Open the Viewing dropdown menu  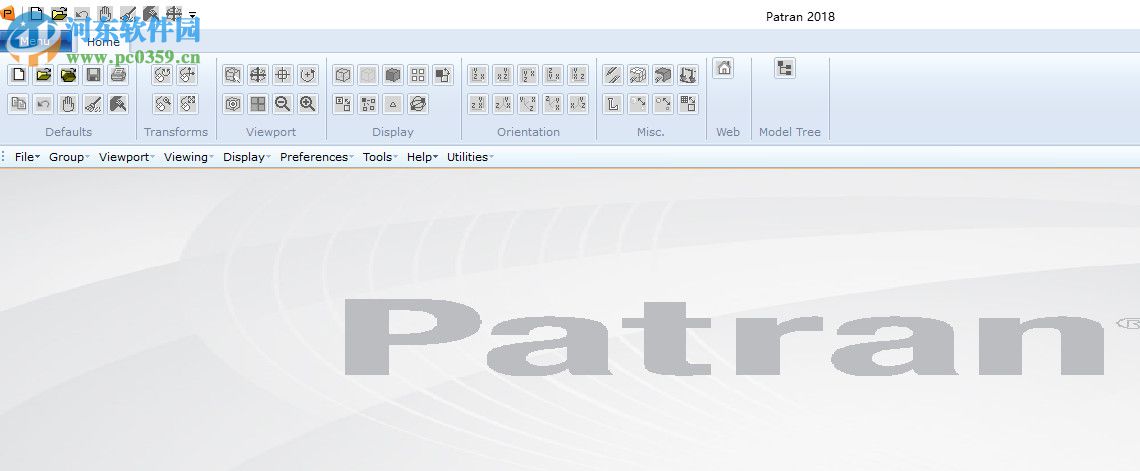tap(189, 157)
